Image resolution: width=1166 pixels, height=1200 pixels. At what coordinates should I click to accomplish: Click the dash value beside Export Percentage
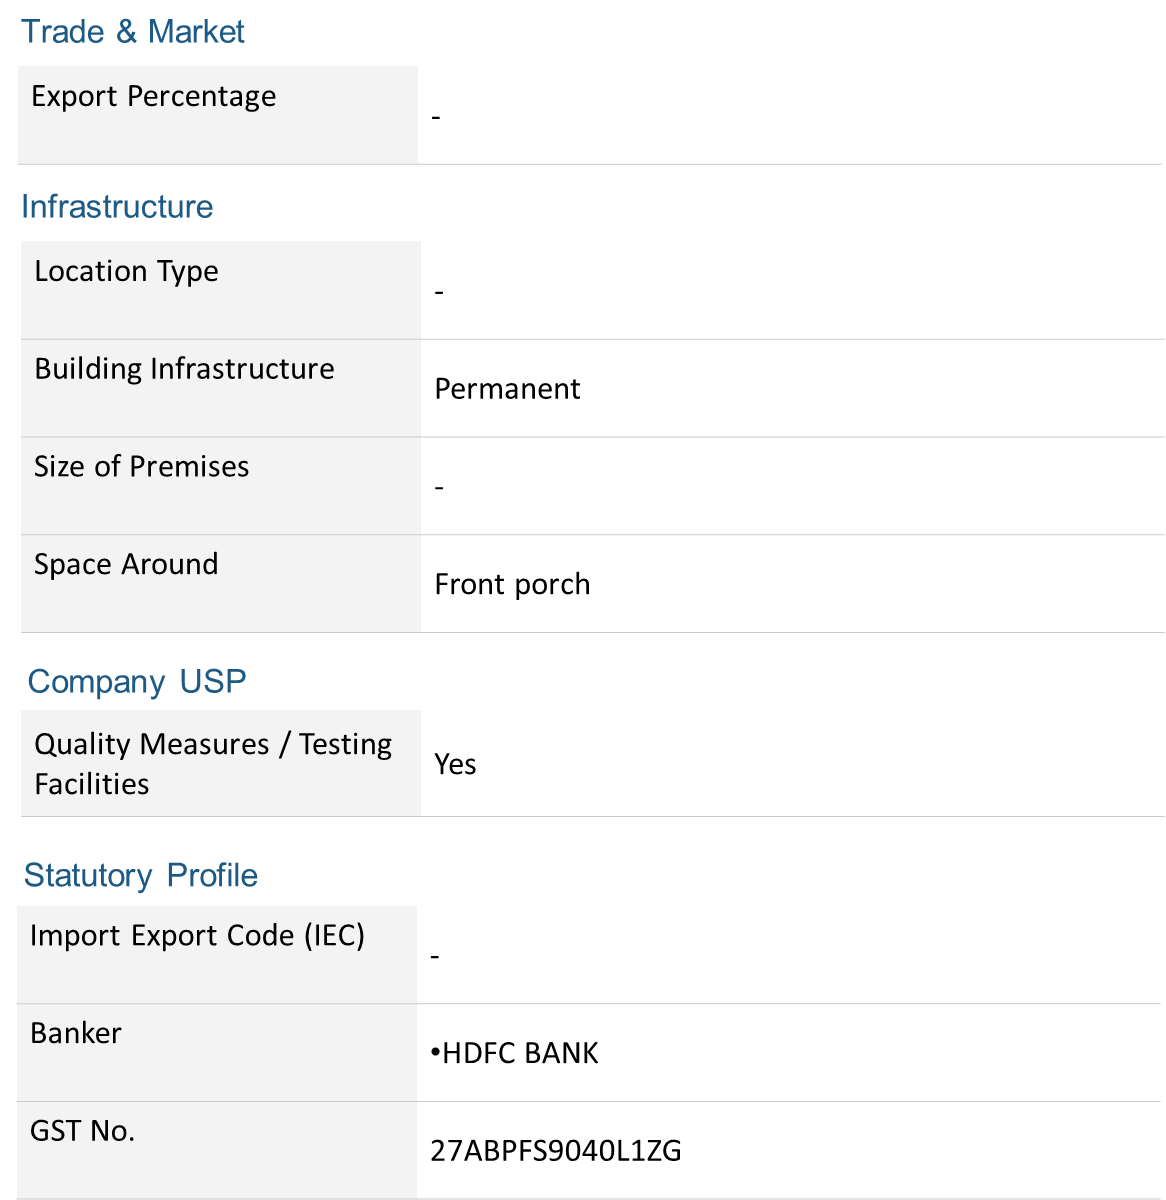tap(436, 117)
